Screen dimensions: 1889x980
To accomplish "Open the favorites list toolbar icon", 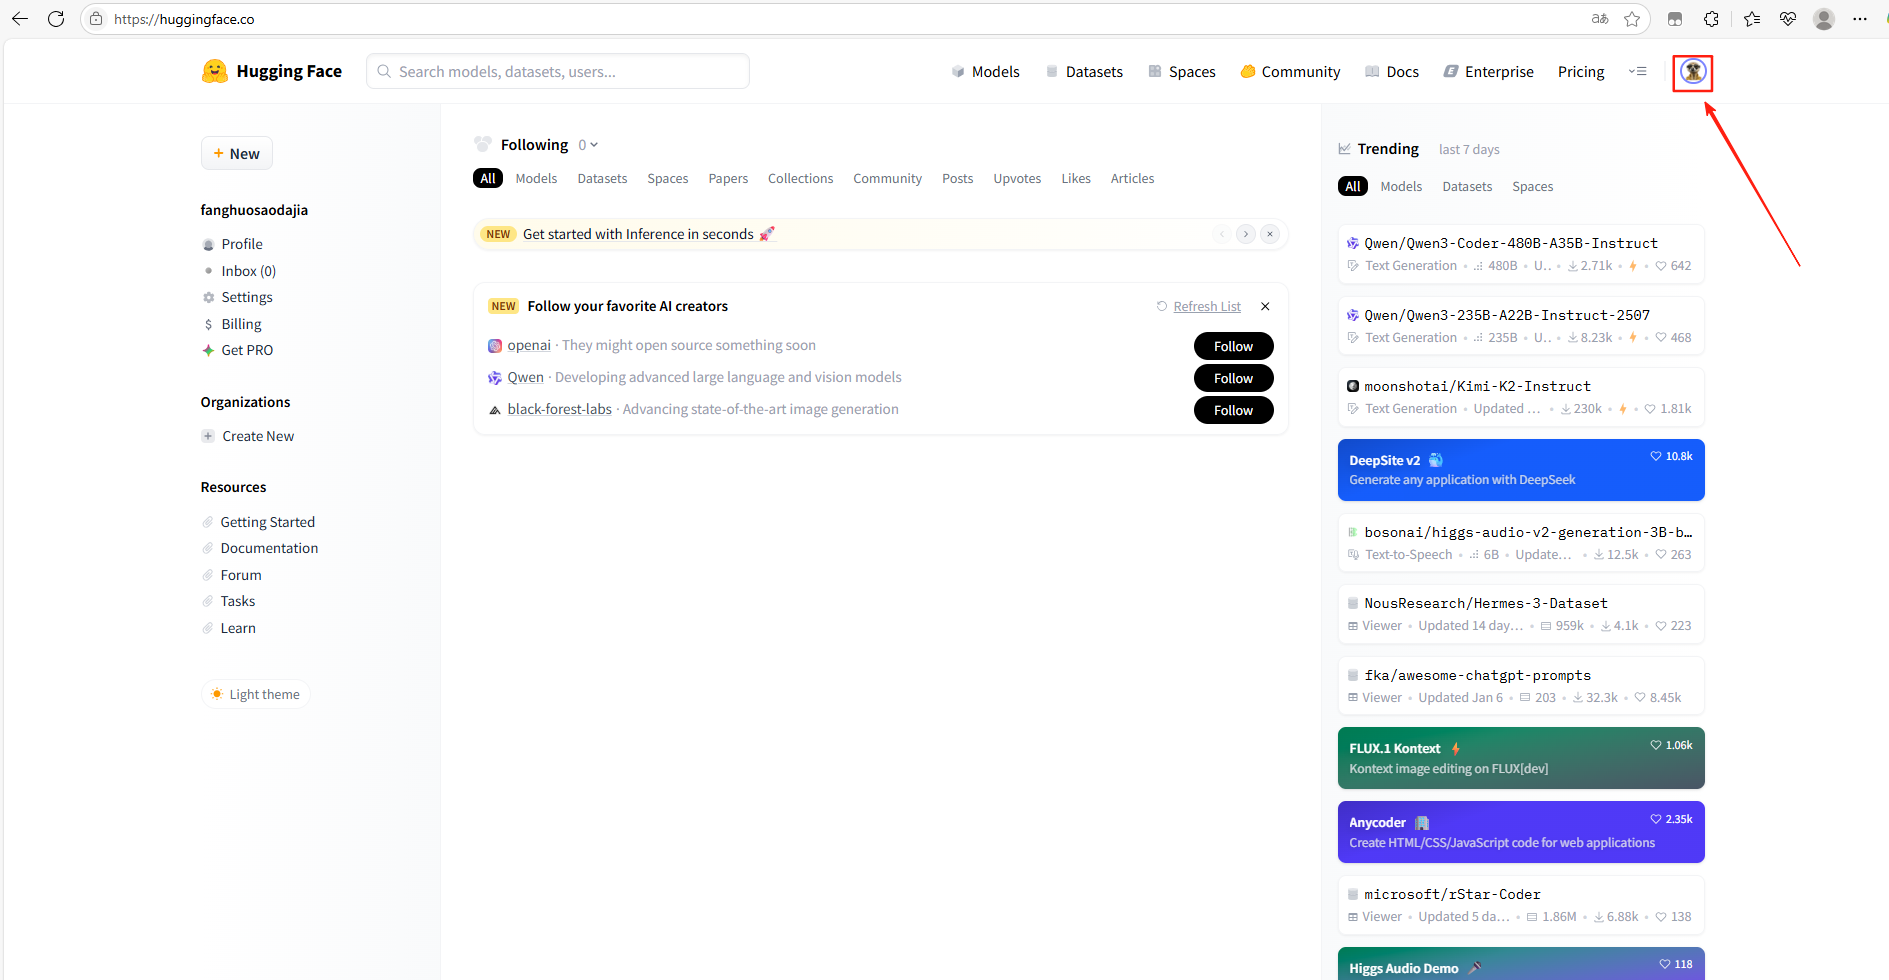I will (1752, 19).
